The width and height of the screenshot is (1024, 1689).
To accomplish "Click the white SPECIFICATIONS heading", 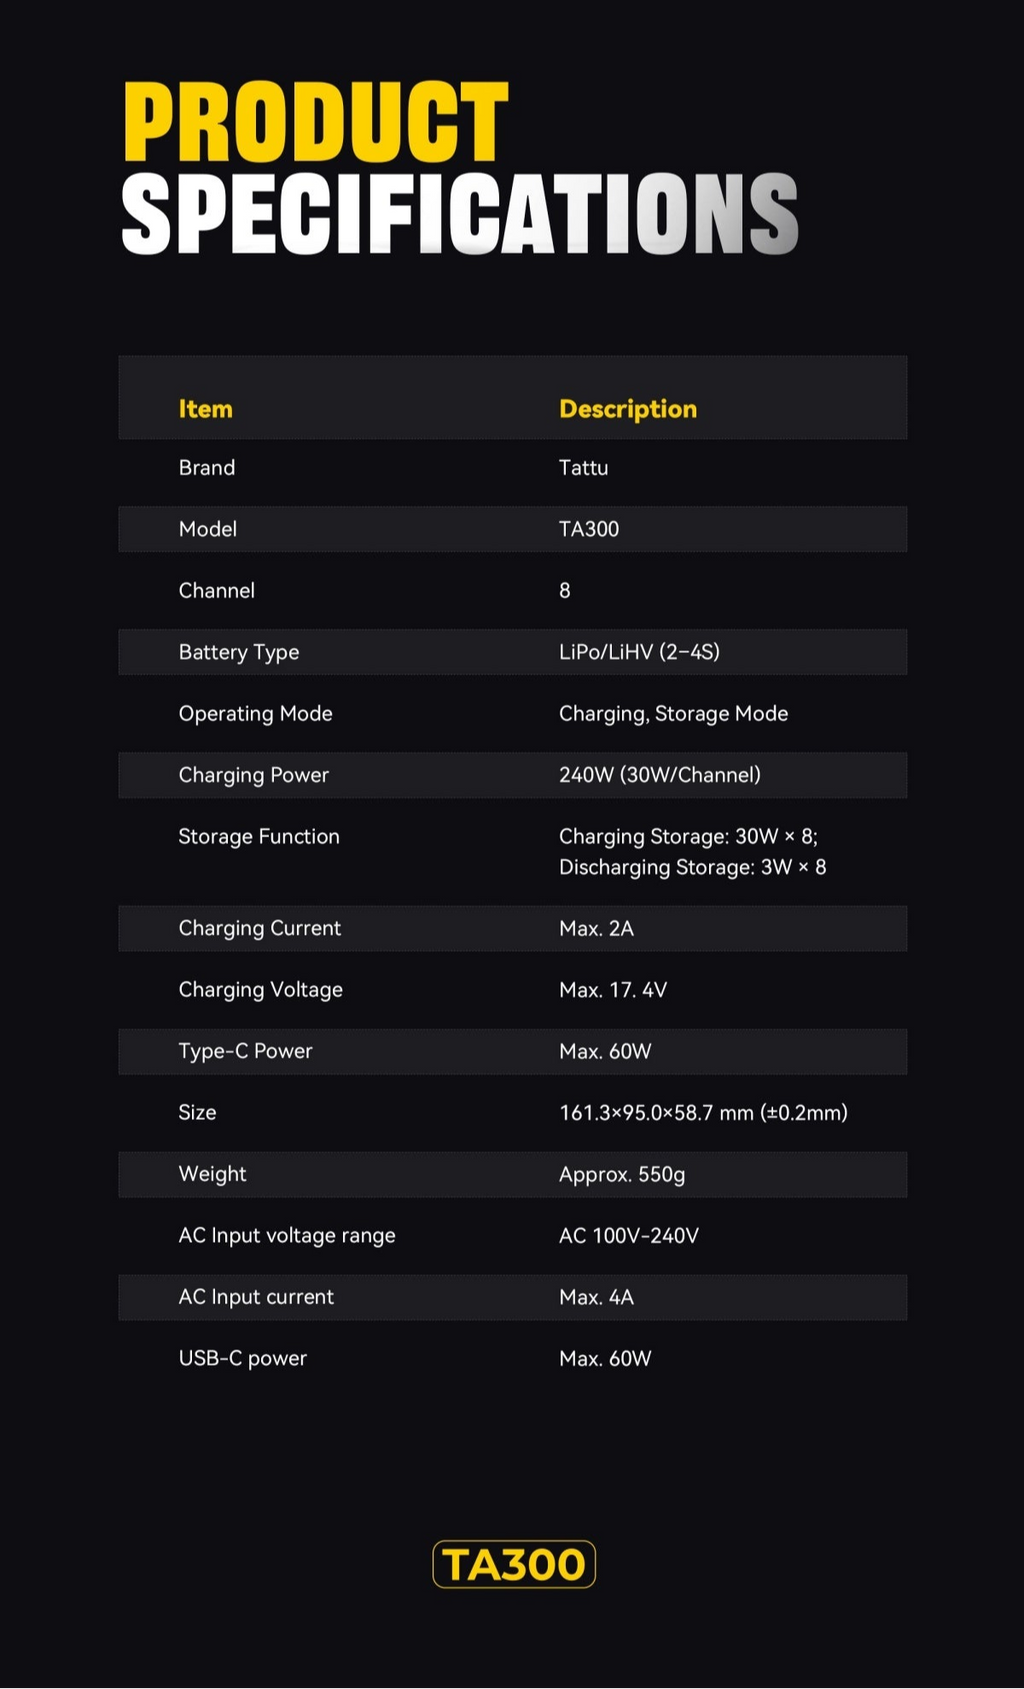I will 459,213.
